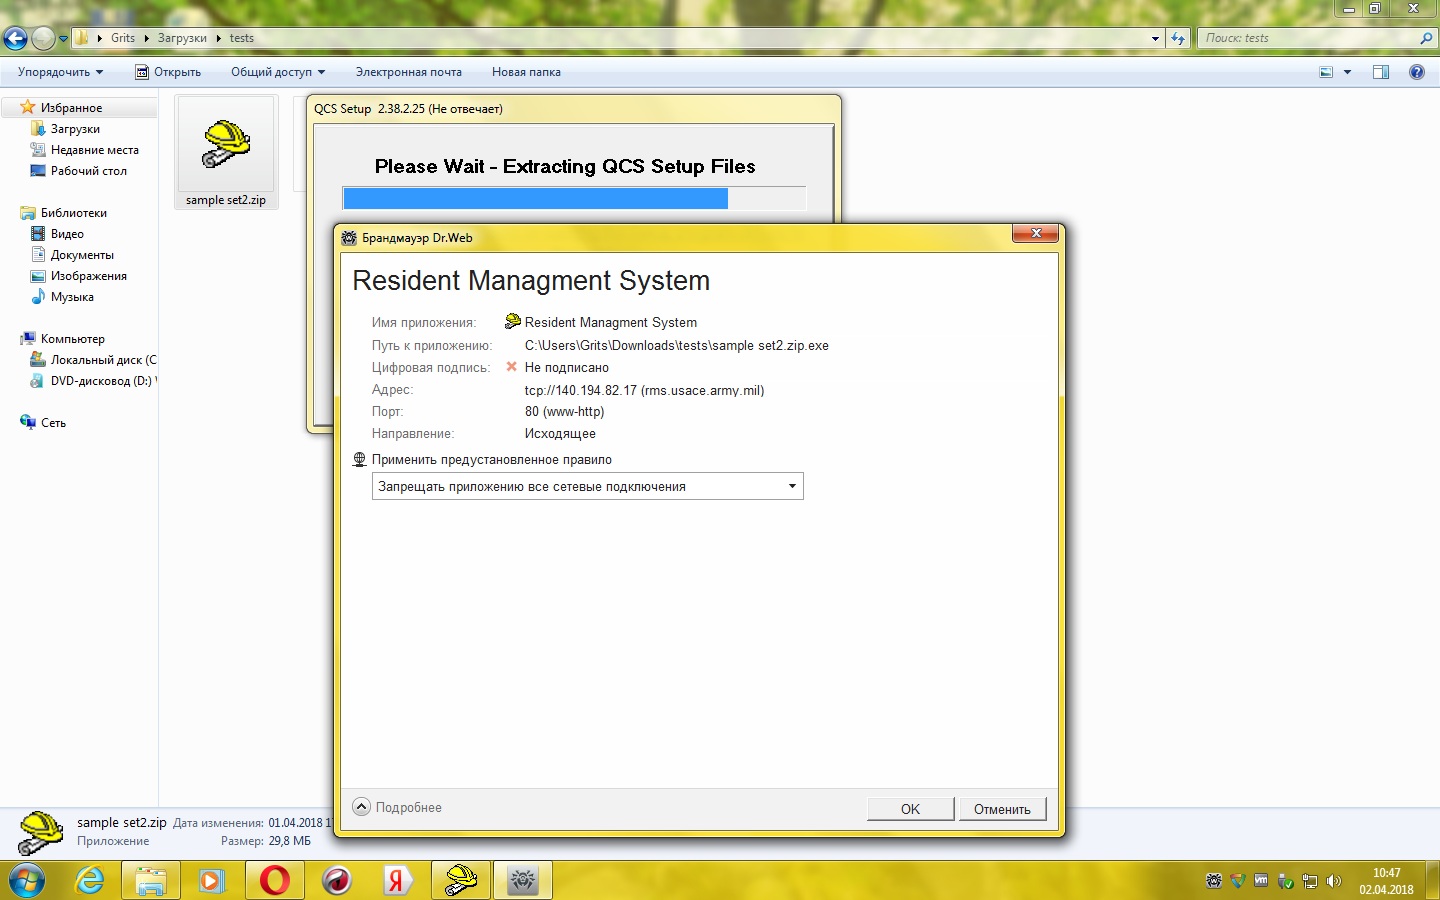Open the Общий доступ menu
The width and height of the screenshot is (1440, 900).
pos(278,72)
